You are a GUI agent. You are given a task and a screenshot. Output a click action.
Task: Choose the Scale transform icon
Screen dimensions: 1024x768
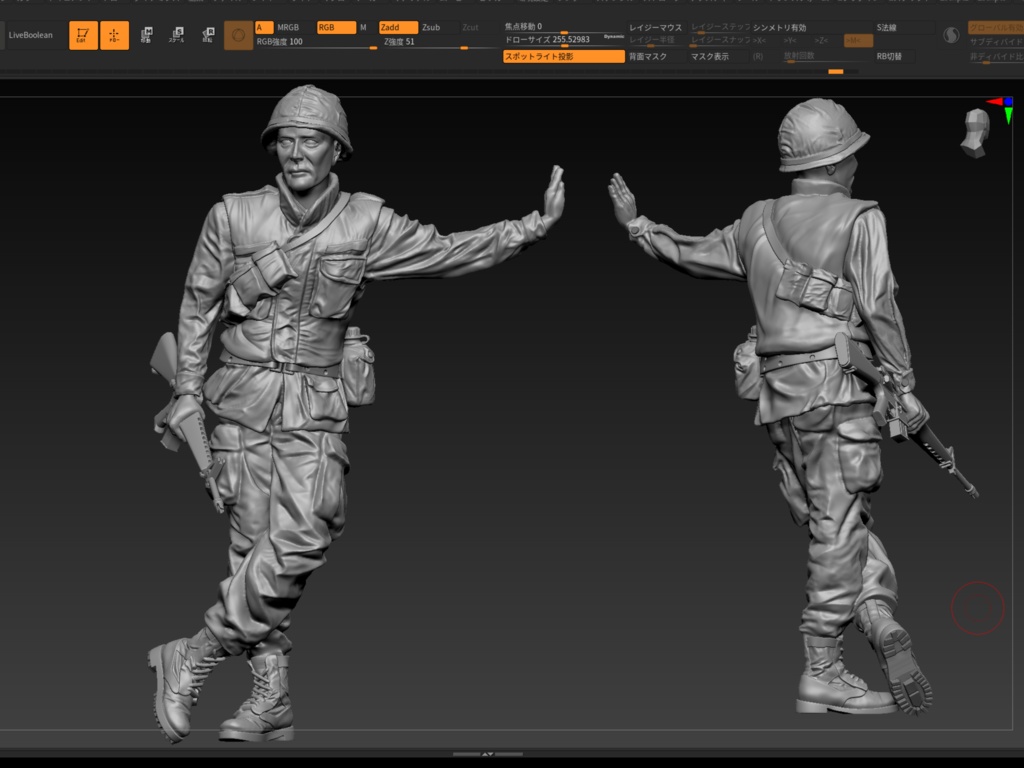point(177,36)
